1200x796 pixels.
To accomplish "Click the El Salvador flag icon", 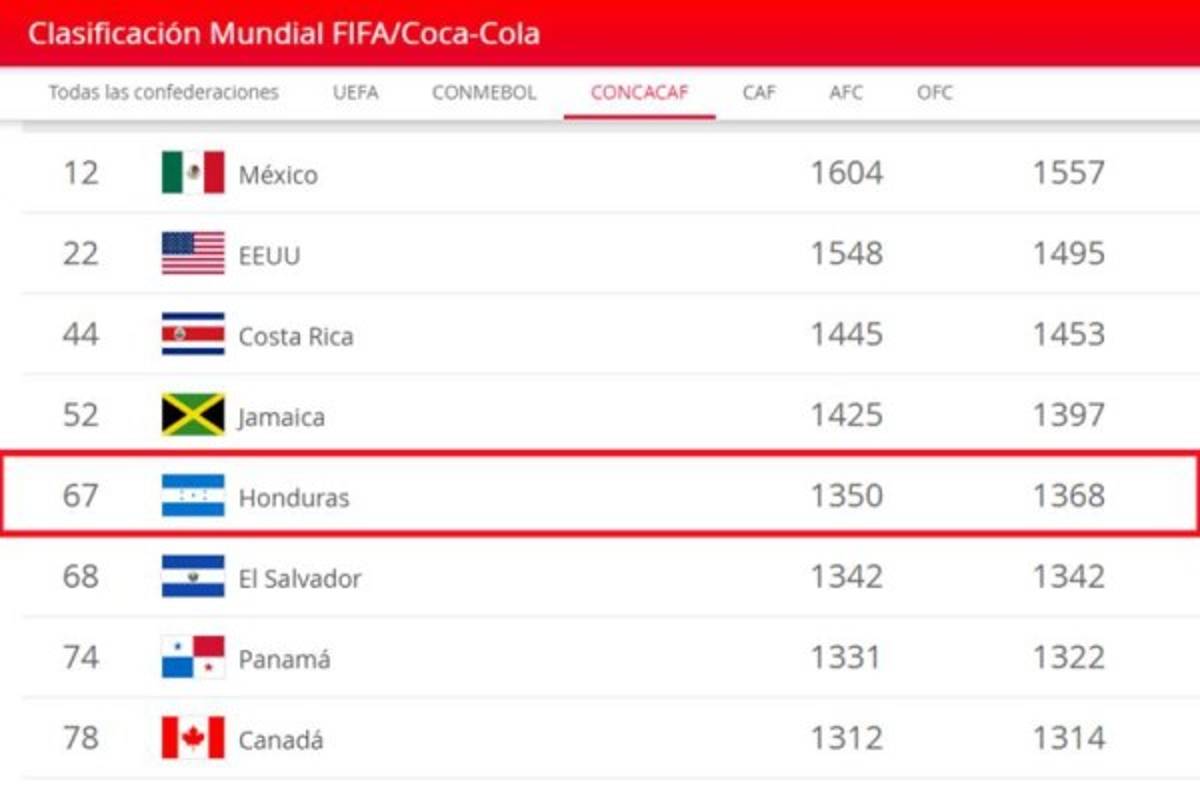I will 193,577.
